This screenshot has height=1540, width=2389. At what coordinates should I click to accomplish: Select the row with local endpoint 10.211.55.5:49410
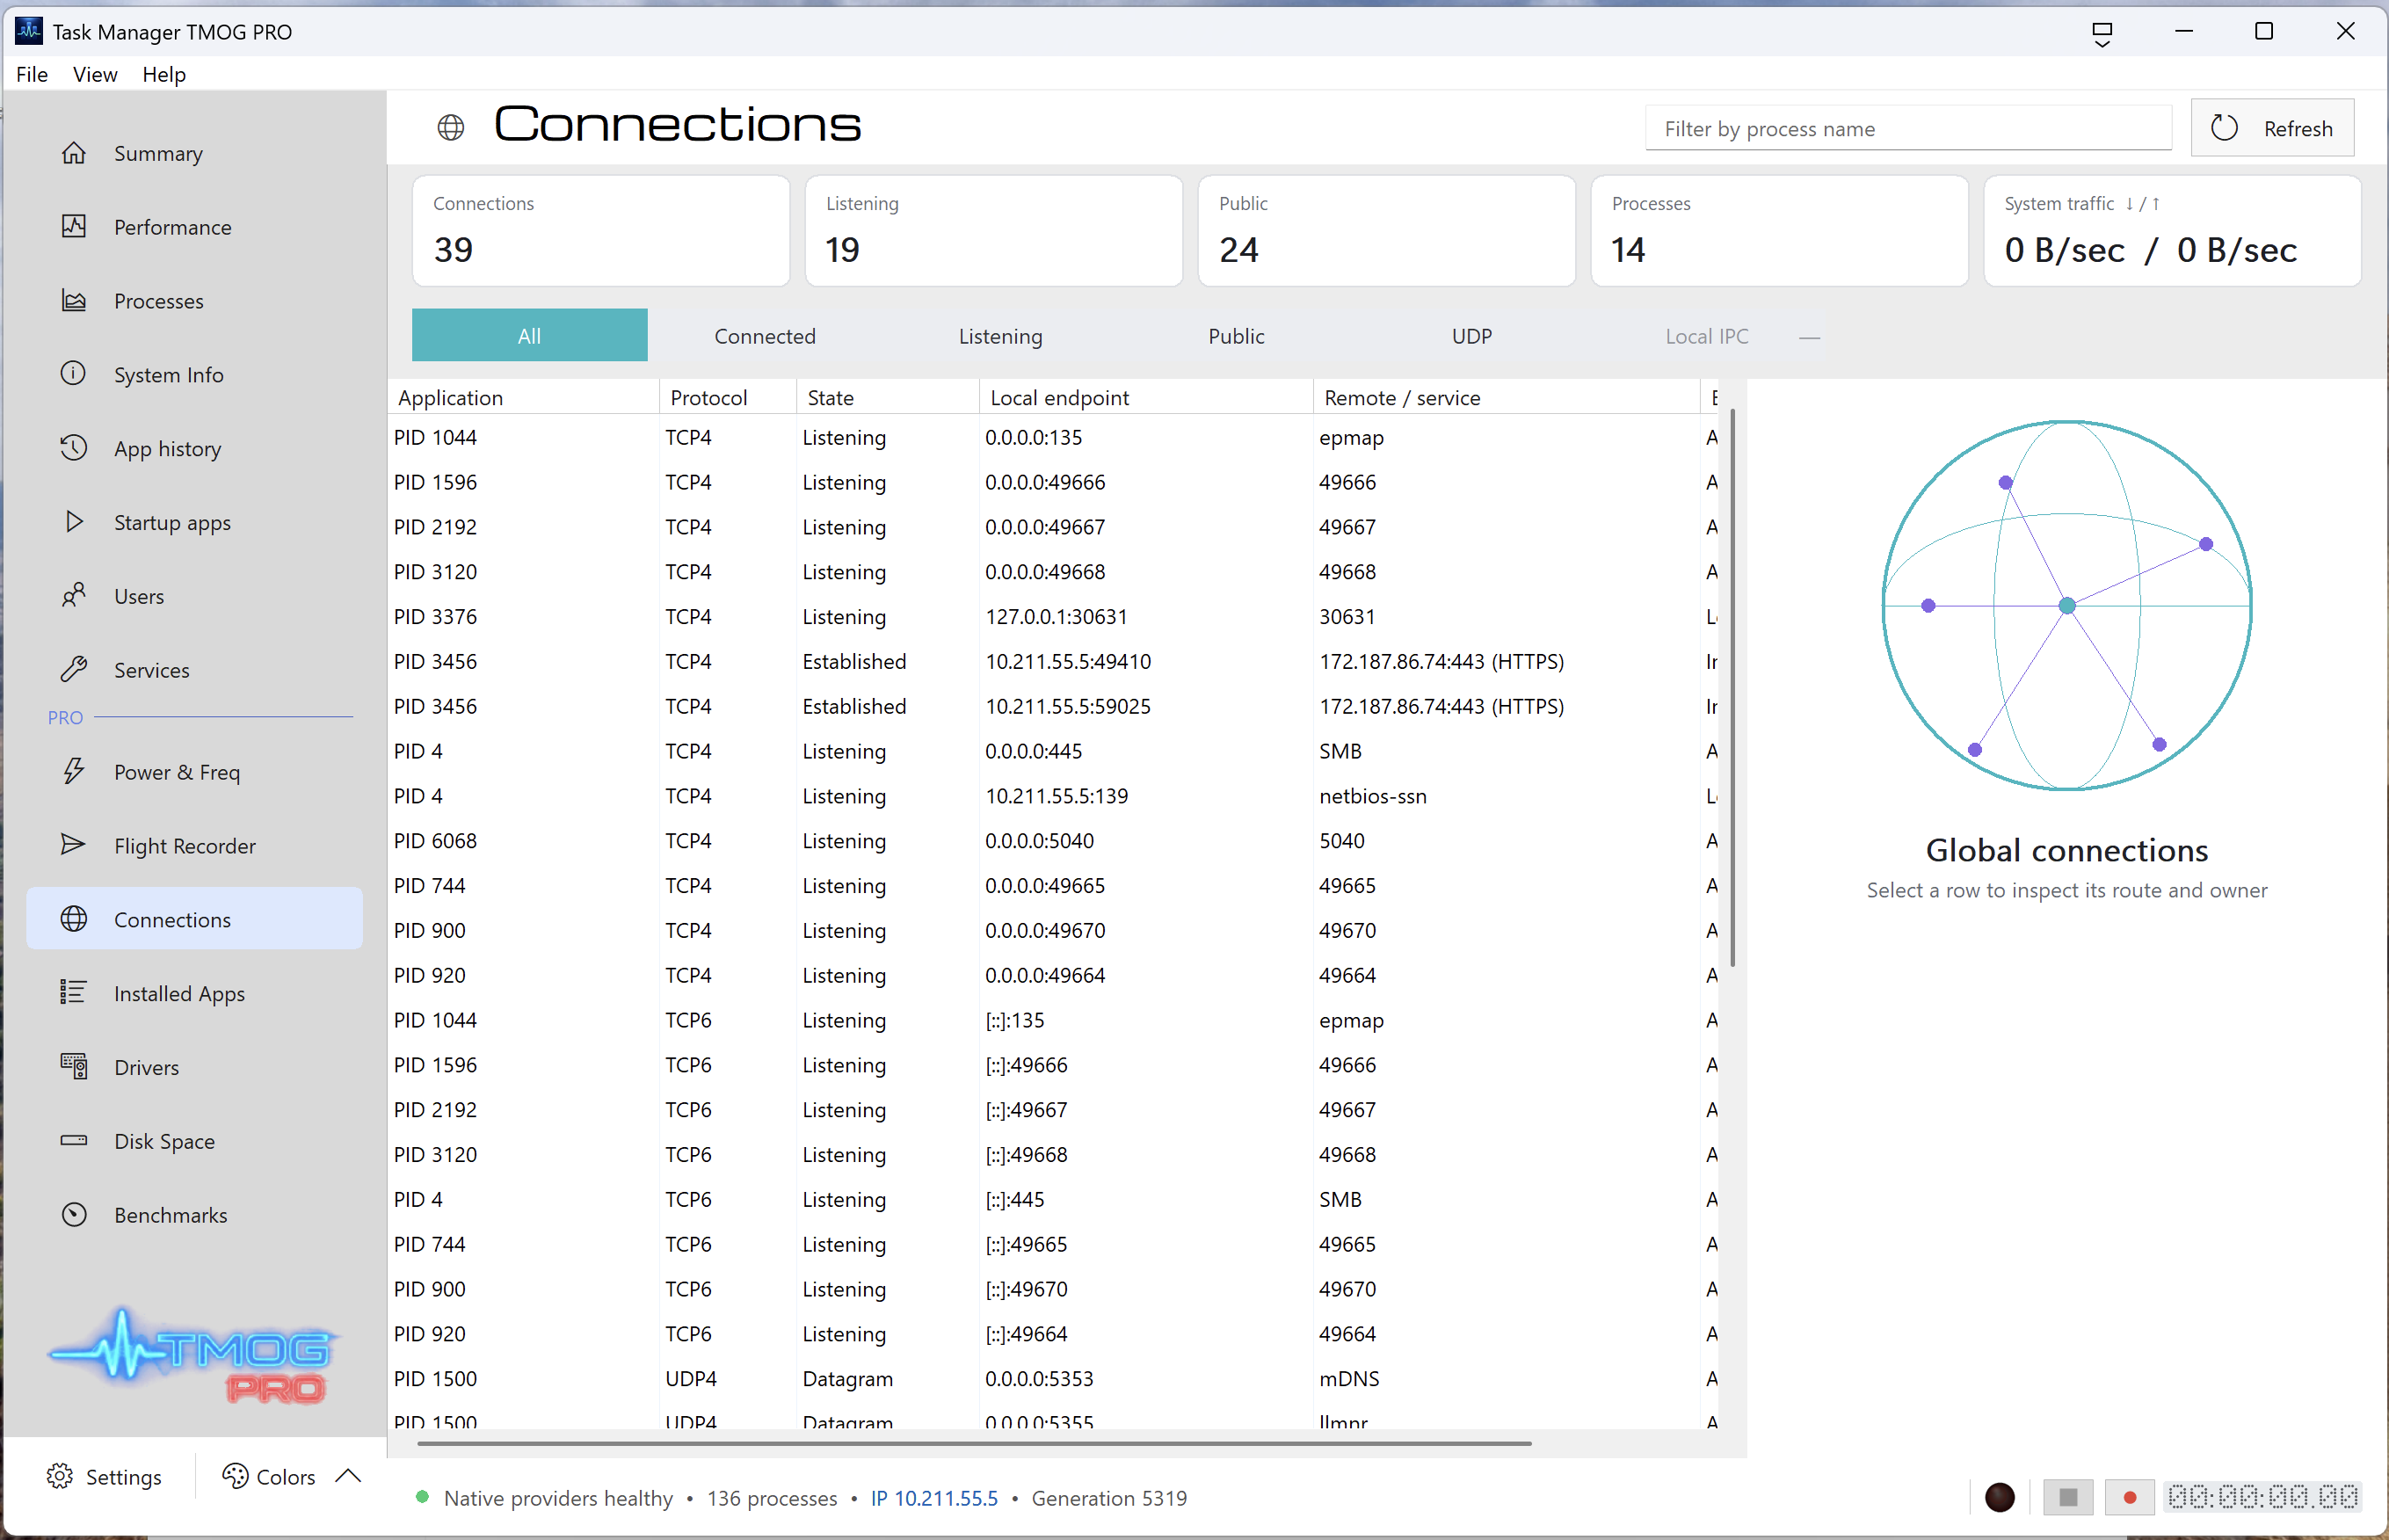pyautogui.click(x=1054, y=661)
